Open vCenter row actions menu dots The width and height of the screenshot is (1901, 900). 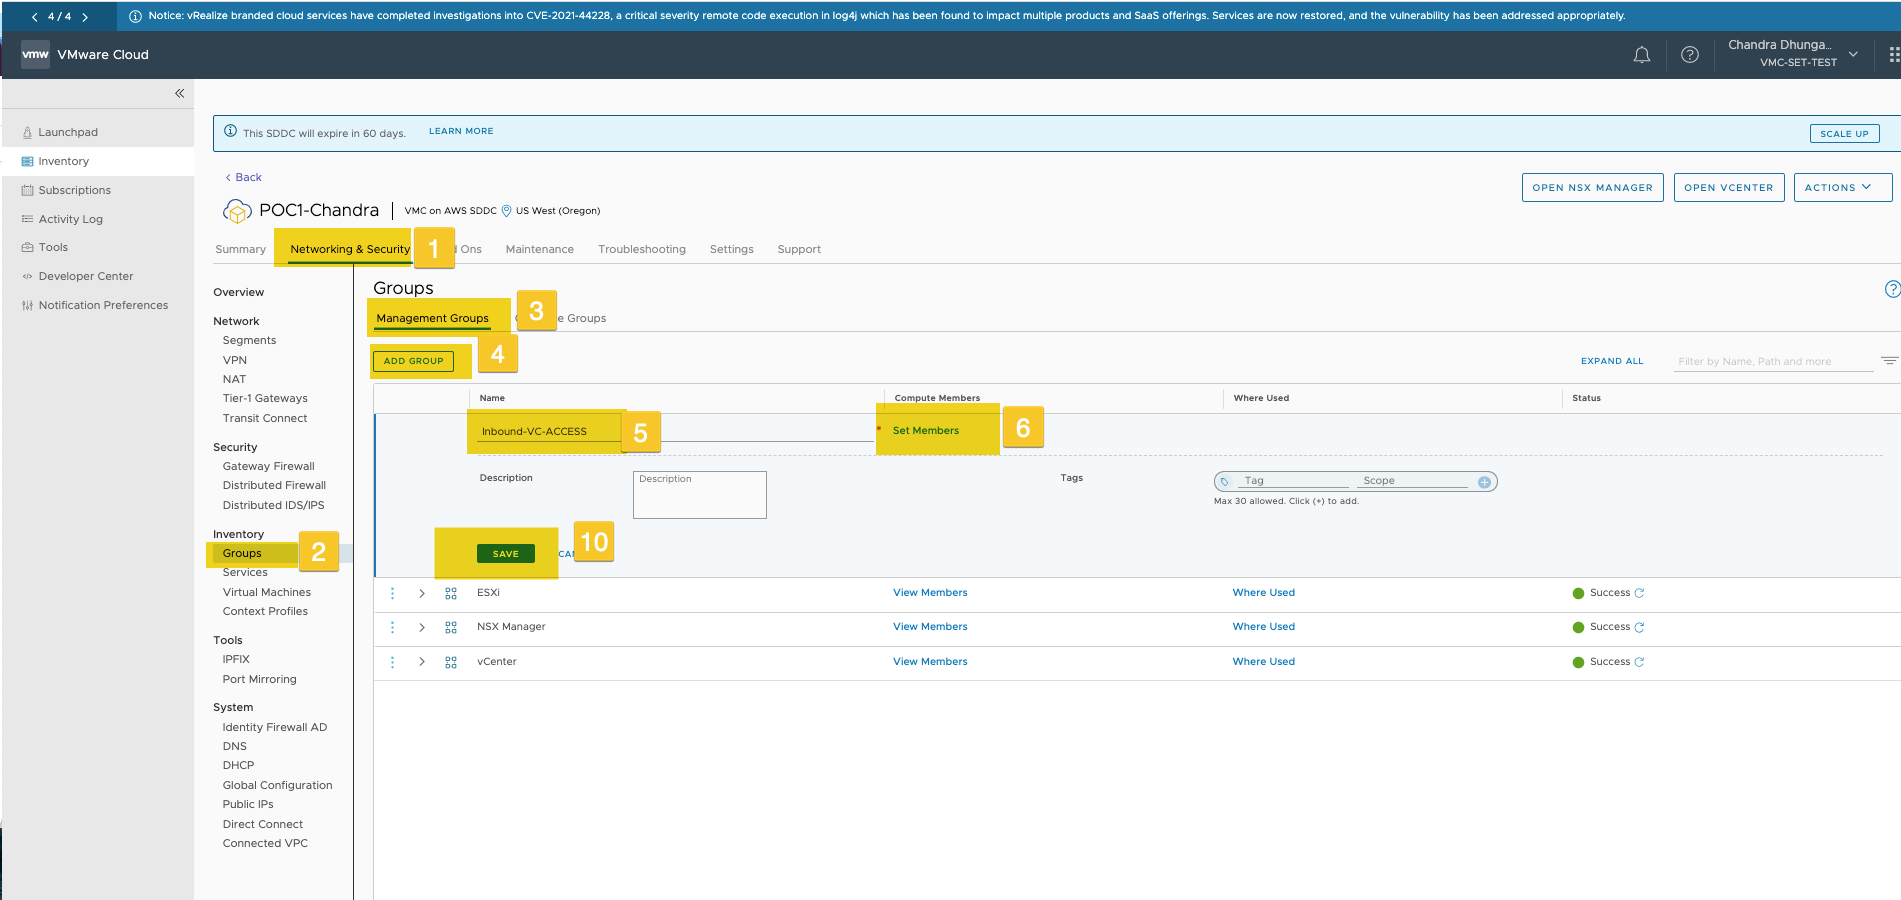(x=392, y=662)
